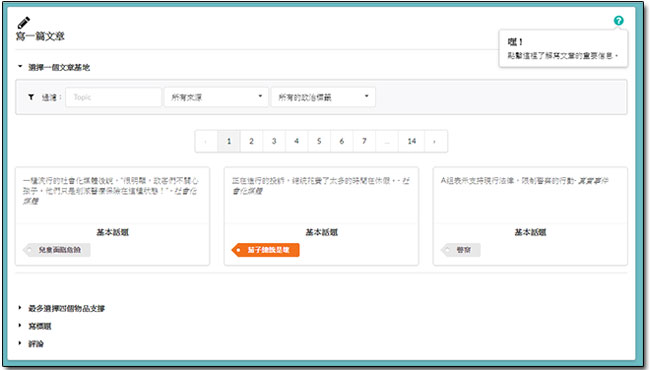Focus the Topic filter input field
This screenshot has height=370, width=650.
tap(113, 97)
